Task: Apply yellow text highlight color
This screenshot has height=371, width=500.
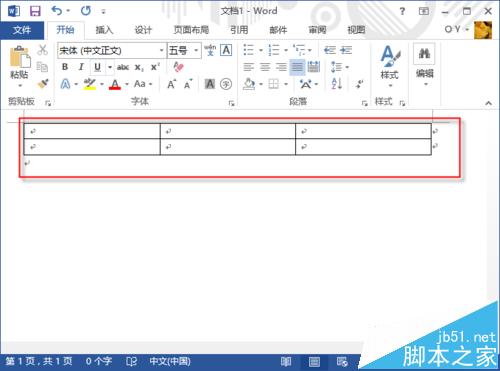Action: click(x=90, y=84)
